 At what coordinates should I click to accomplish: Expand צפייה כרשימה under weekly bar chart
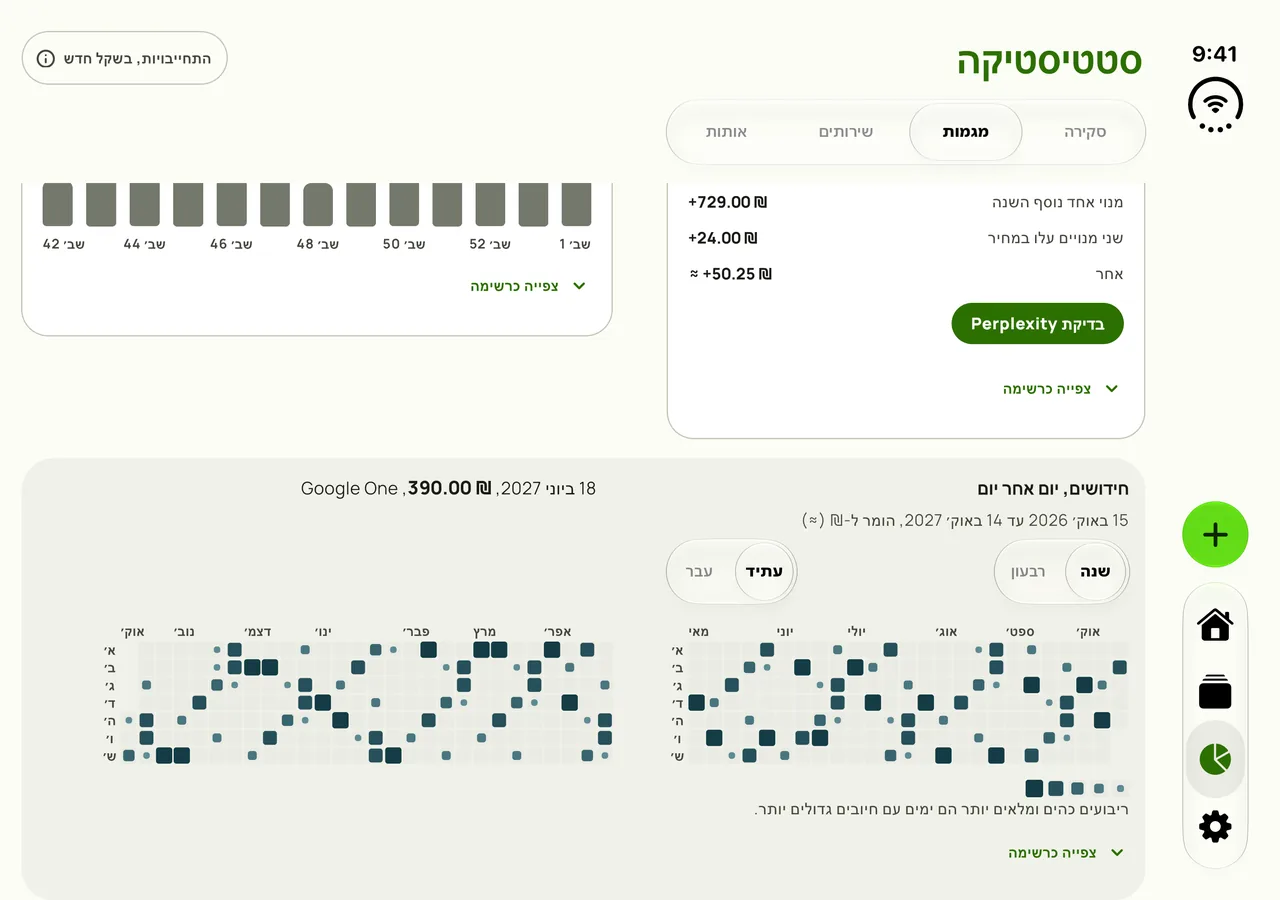point(528,286)
